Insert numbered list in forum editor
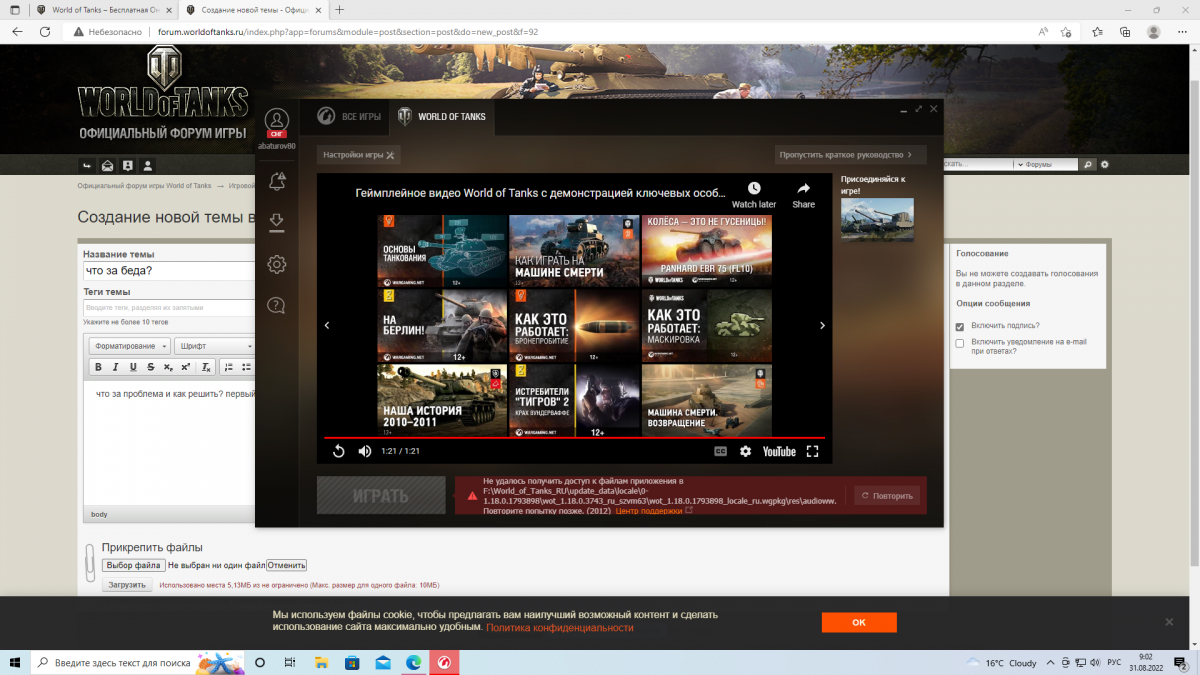The height and width of the screenshot is (675, 1200). [228, 368]
